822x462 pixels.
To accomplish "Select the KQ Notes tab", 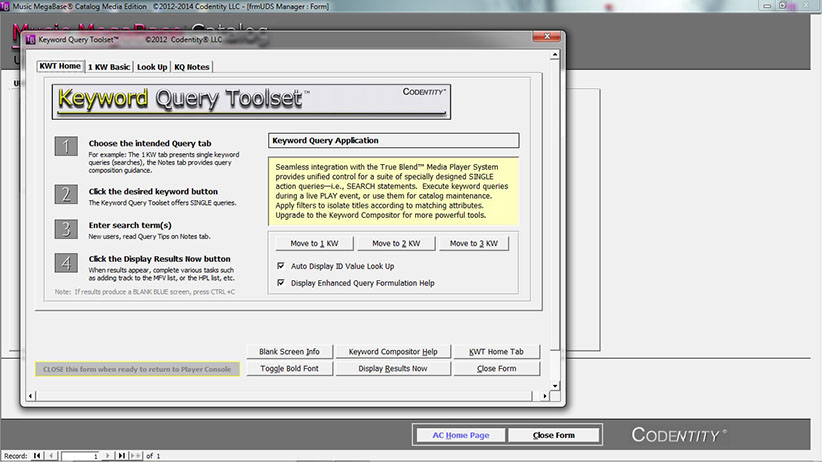I will (192, 67).
